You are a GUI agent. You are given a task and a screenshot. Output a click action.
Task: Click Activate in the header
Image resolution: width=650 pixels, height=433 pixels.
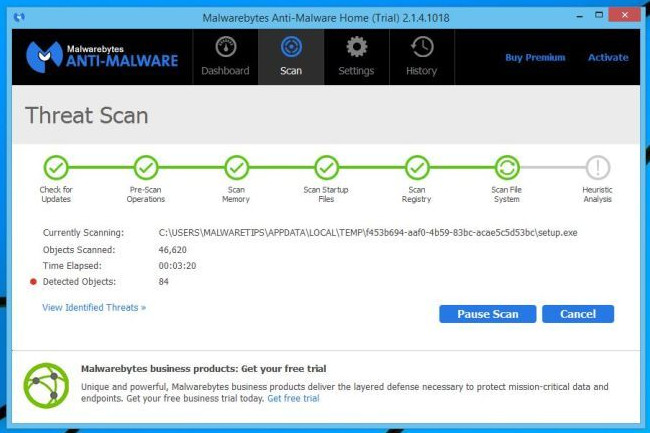click(x=608, y=58)
